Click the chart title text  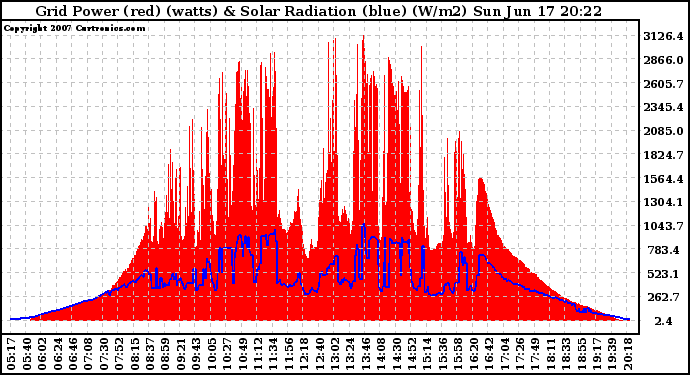(x=319, y=11)
